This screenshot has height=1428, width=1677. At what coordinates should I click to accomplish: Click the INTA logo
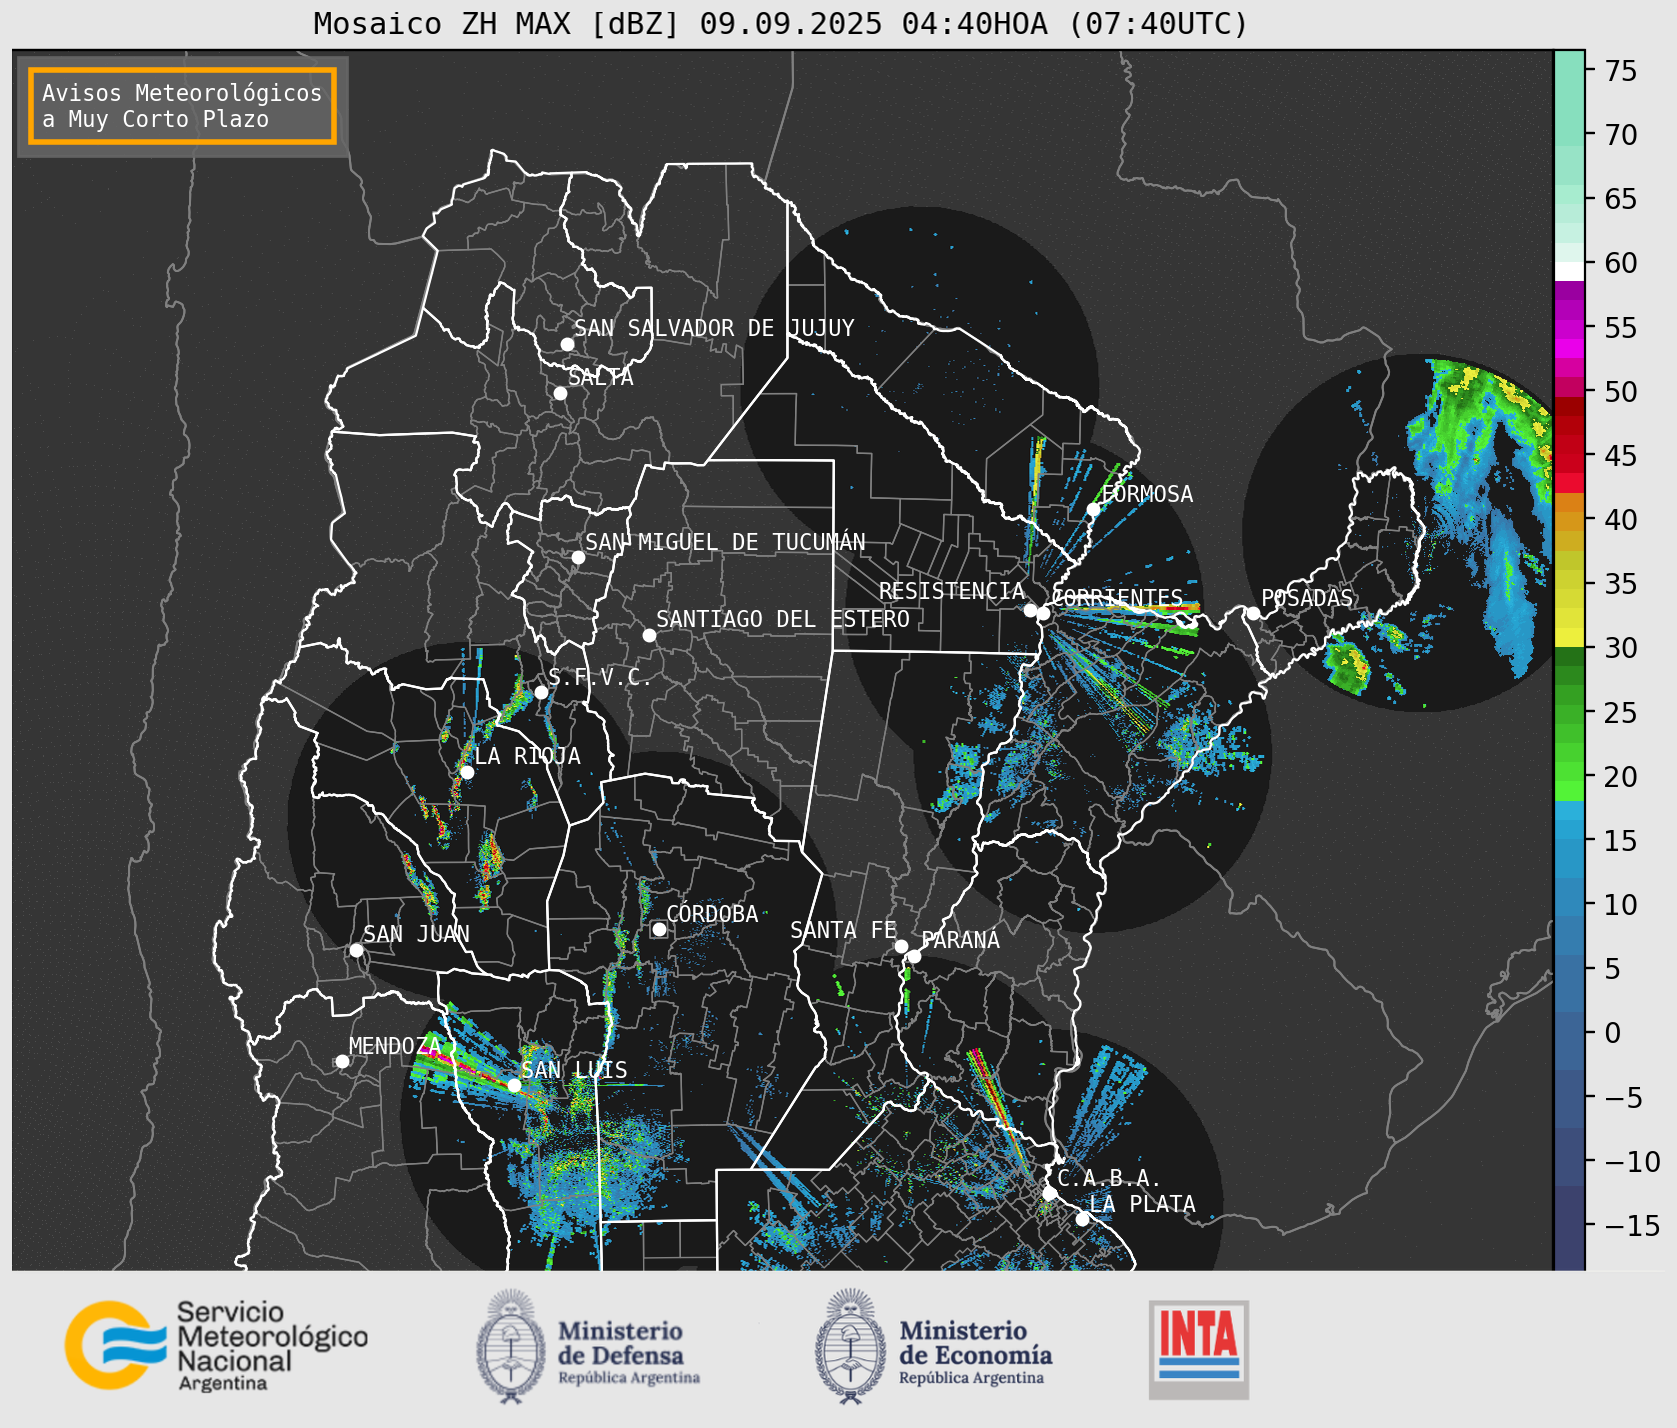tap(1199, 1349)
